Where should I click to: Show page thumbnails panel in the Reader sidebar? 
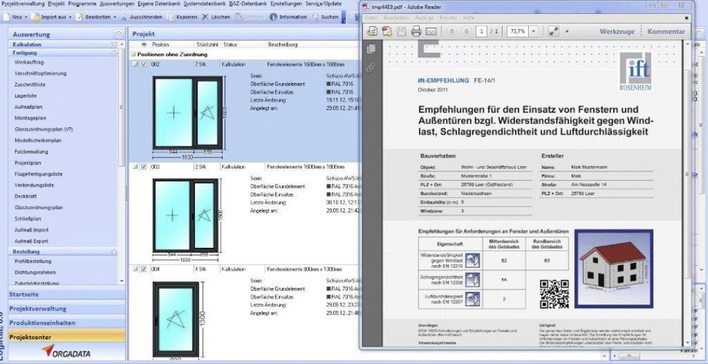click(x=371, y=49)
